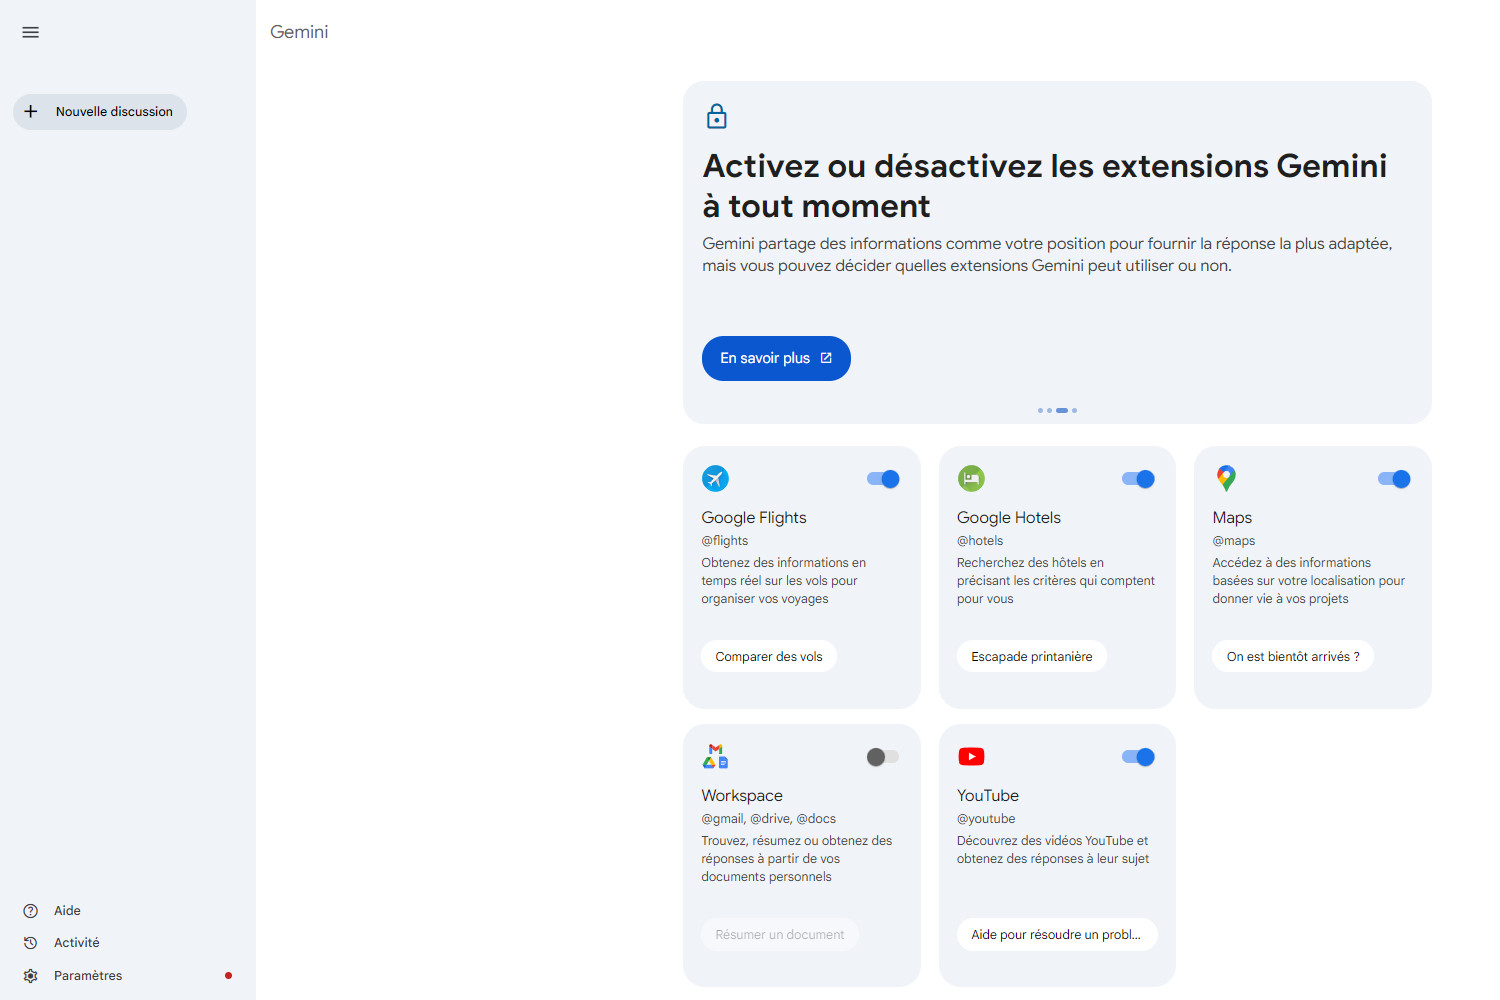Click the Aide question mark icon
Image resolution: width=1500 pixels, height=1000 pixels.
pos(31,911)
